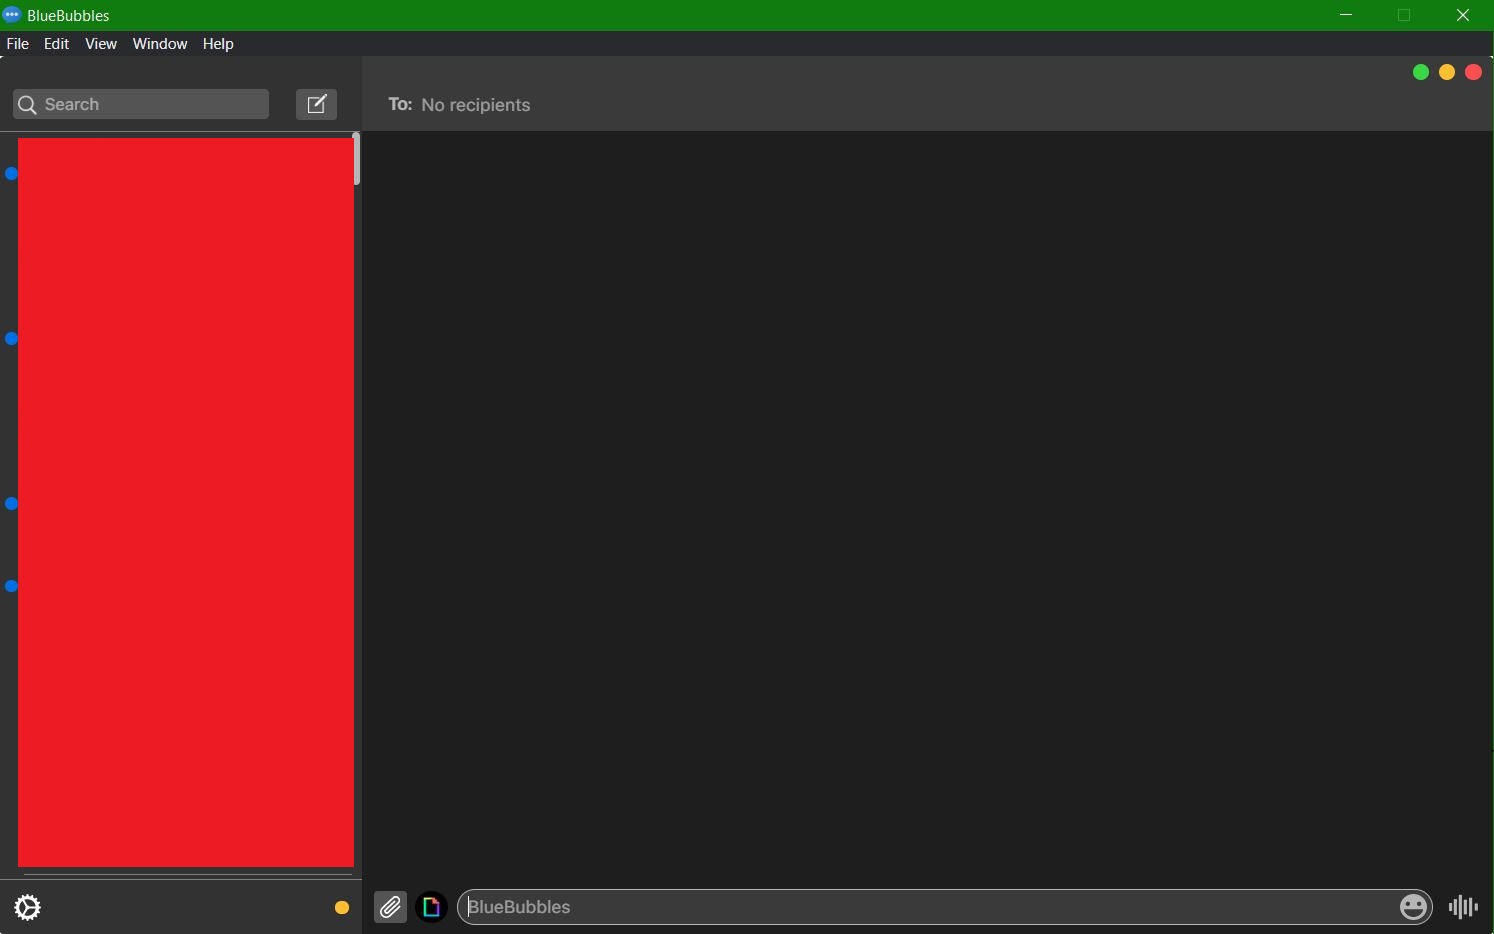
Task: Open the Window menu
Action: pyautogui.click(x=159, y=44)
